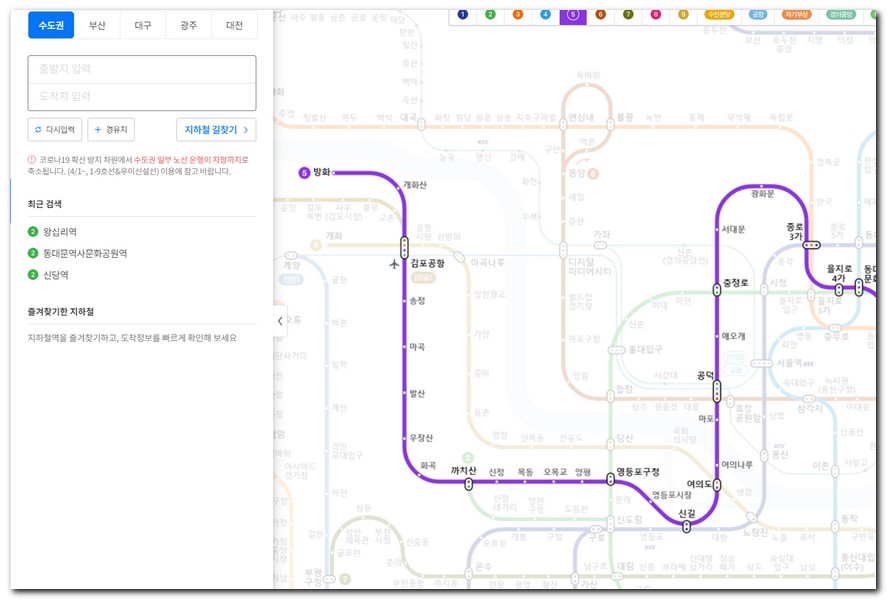This screenshot has height=600, width=888.
Task: Open recent search 왕십리역
Action: pos(60,232)
